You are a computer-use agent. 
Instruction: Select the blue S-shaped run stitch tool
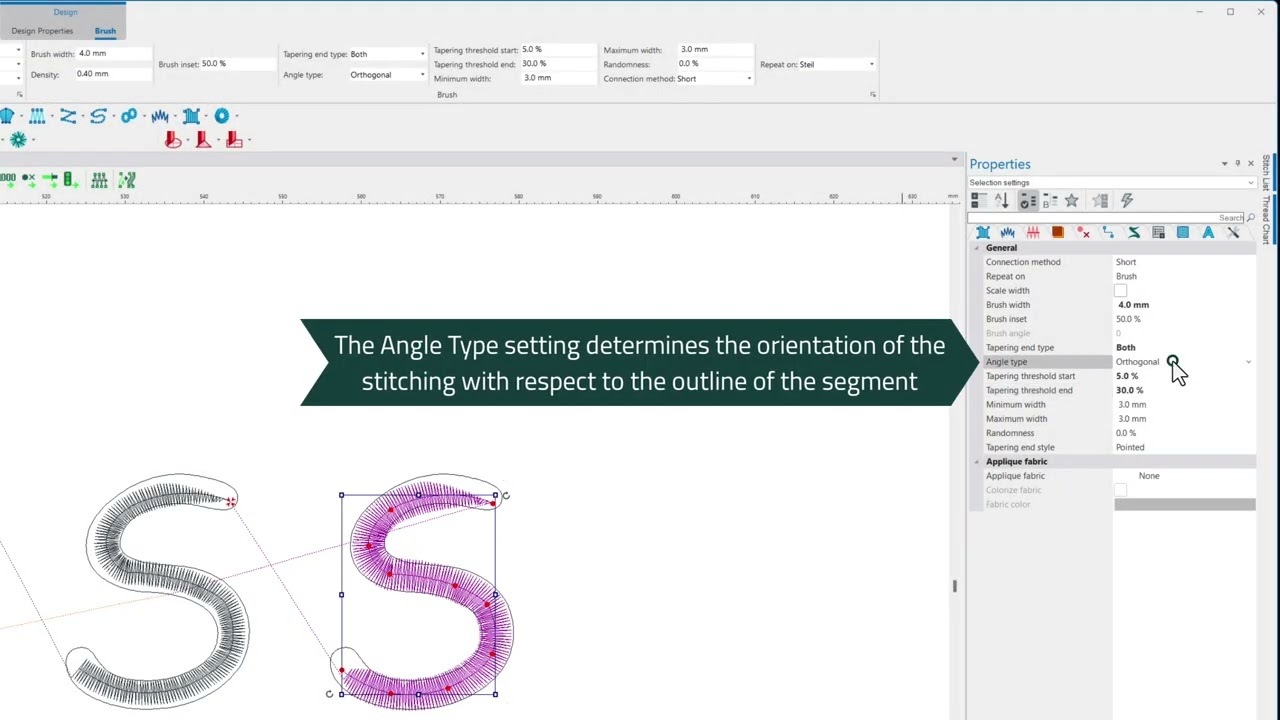pos(98,117)
